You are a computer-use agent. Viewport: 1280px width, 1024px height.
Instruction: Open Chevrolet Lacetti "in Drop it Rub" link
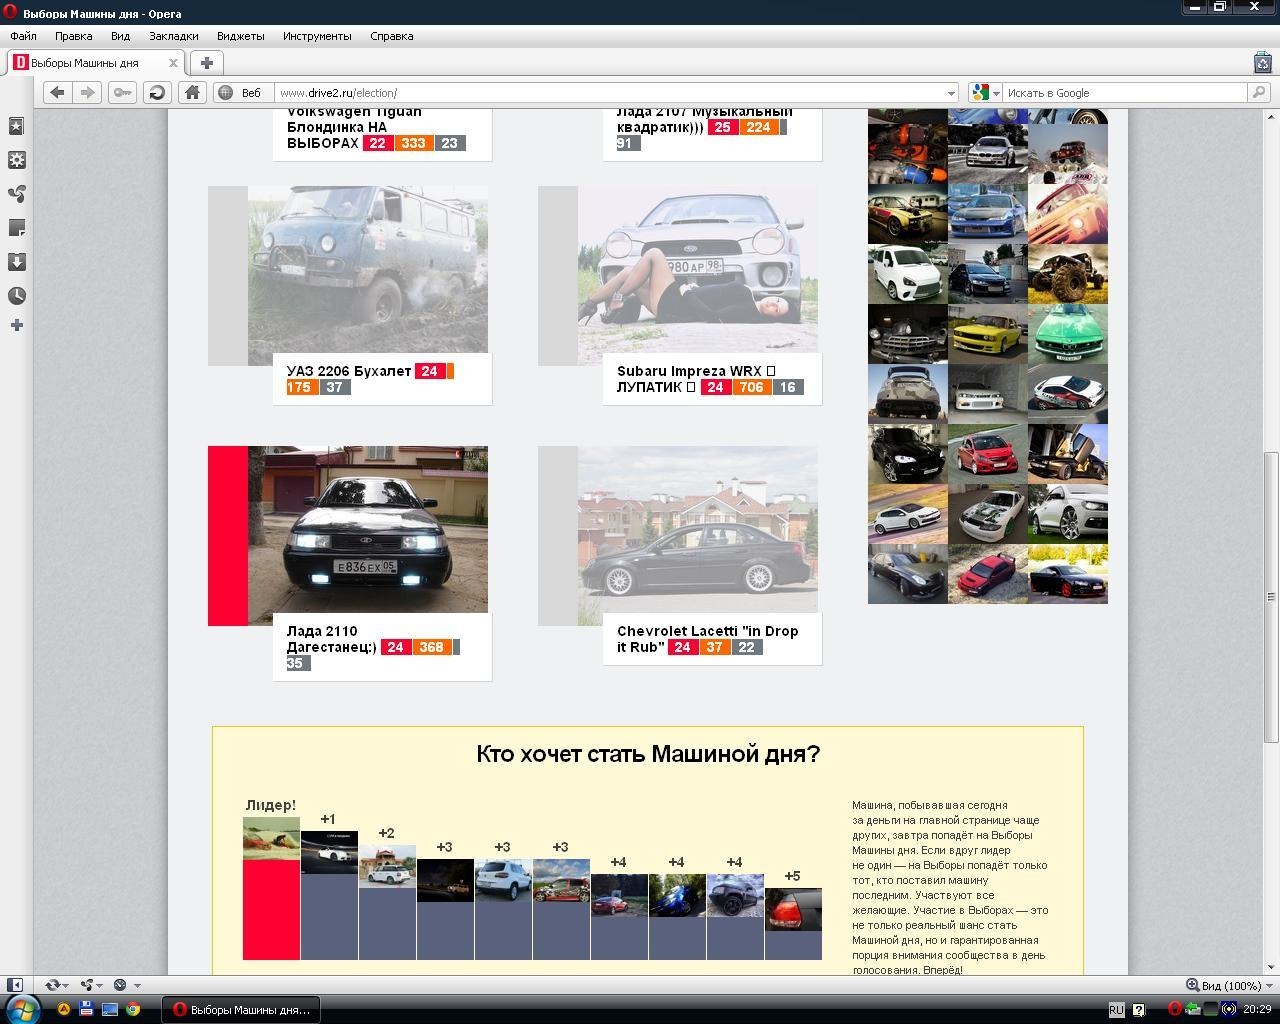pos(707,639)
